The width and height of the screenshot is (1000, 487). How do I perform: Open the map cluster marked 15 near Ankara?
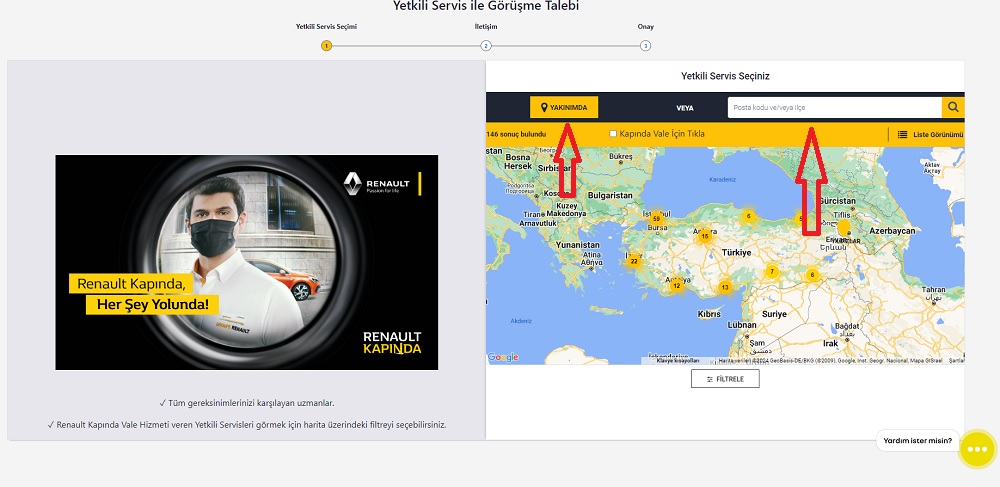click(704, 236)
